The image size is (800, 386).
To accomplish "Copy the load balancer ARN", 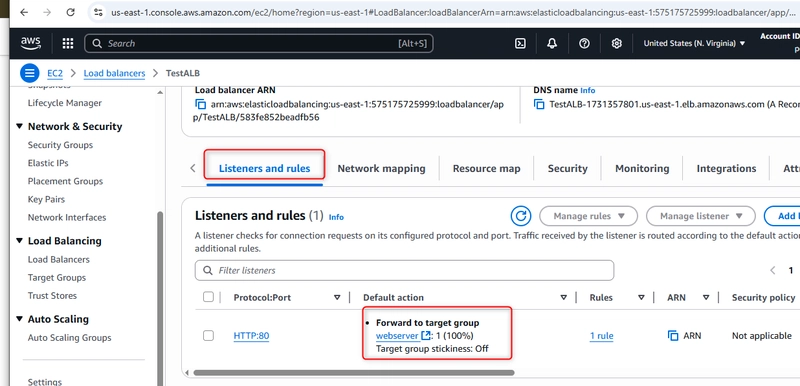I will pos(201,105).
